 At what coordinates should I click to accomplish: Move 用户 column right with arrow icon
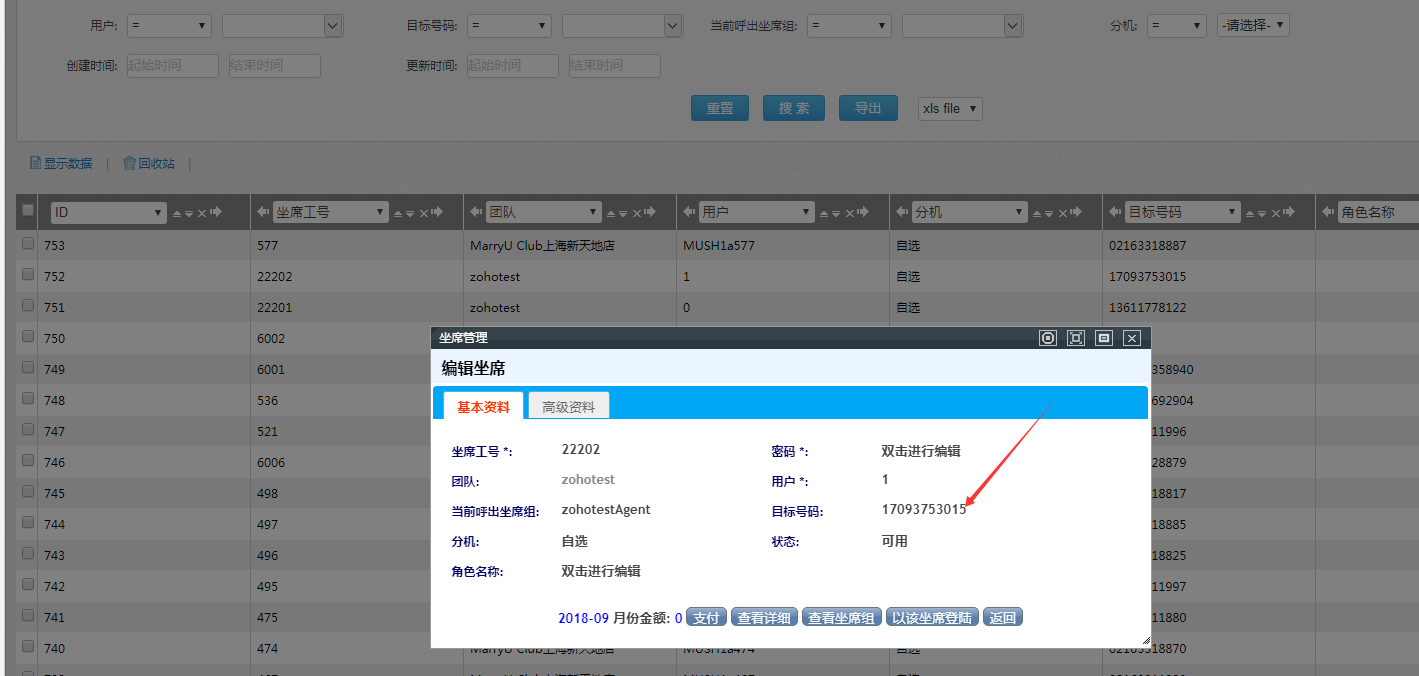tap(864, 212)
